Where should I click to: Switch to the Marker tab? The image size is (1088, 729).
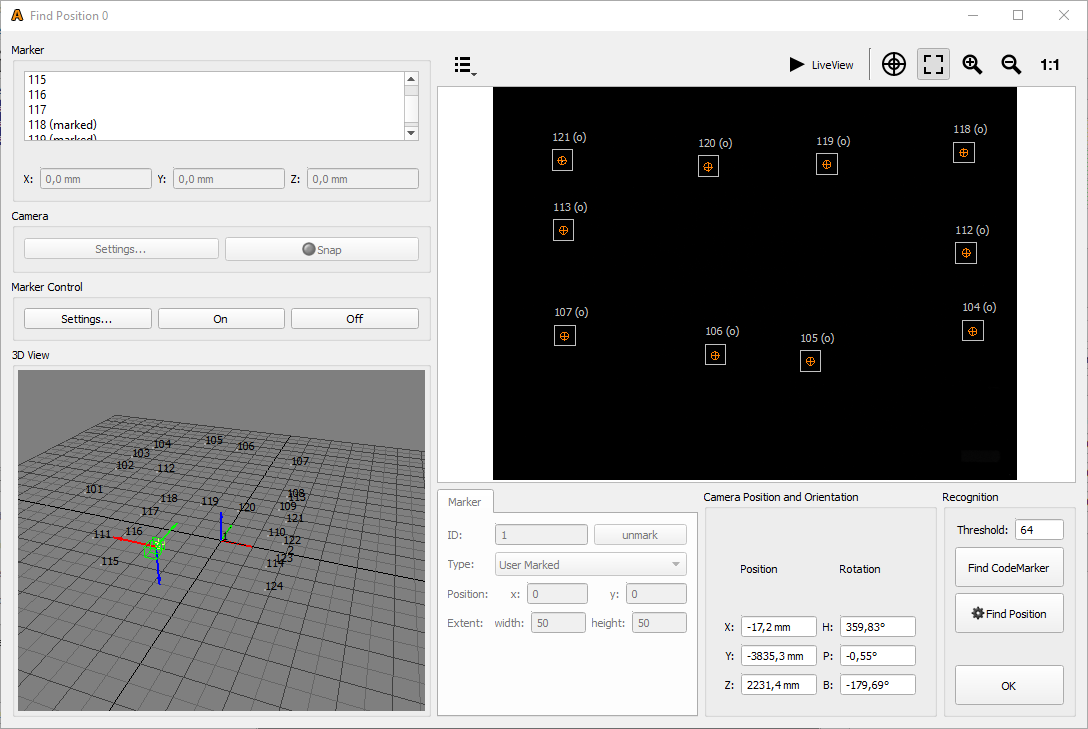(464, 502)
